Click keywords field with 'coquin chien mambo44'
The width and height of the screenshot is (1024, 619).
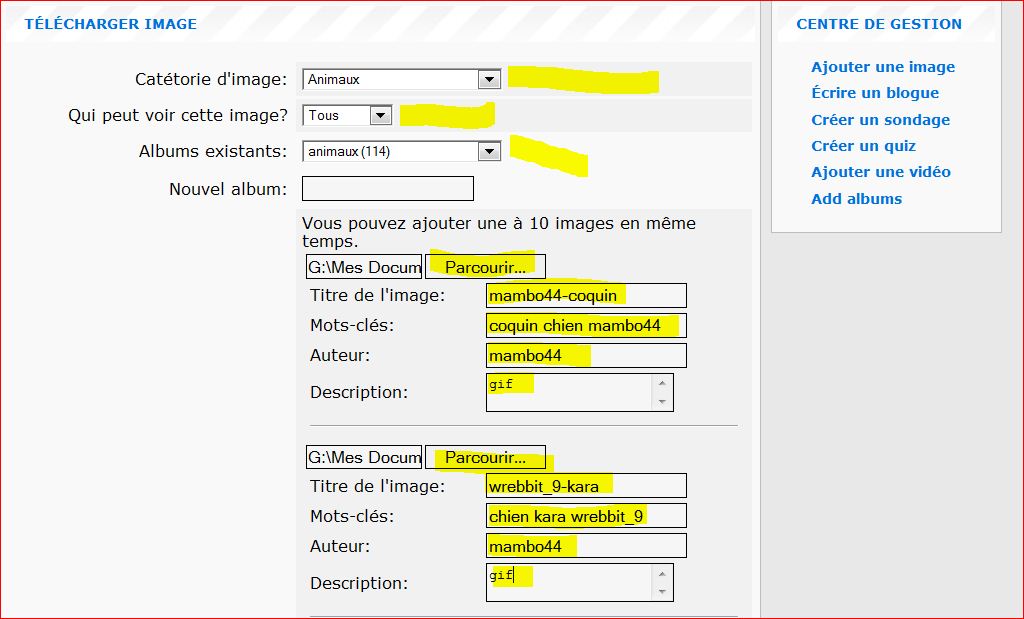(586, 325)
